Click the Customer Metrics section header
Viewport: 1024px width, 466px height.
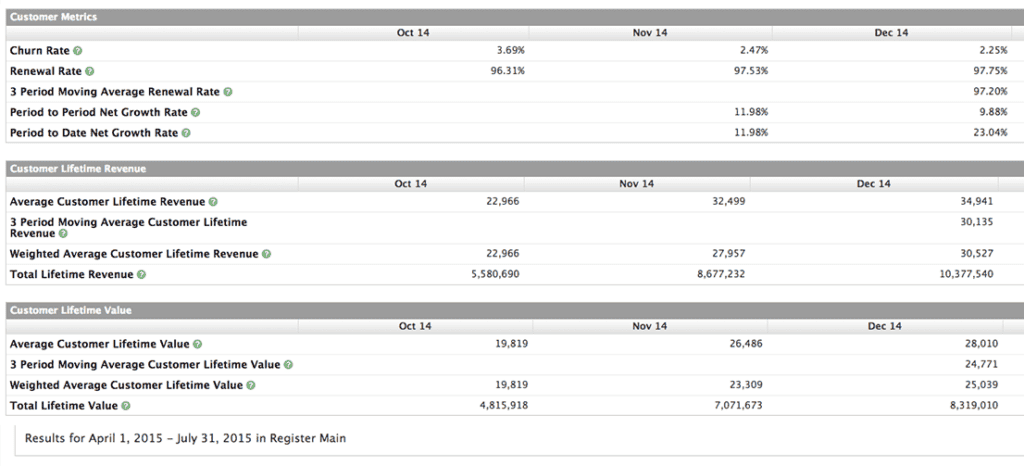[x=53, y=18]
